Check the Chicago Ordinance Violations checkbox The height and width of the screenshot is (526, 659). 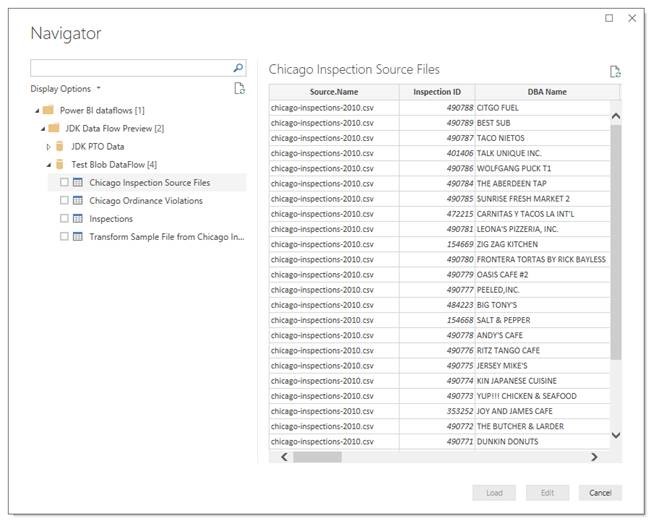pyautogui.click(x=64, y=200)
